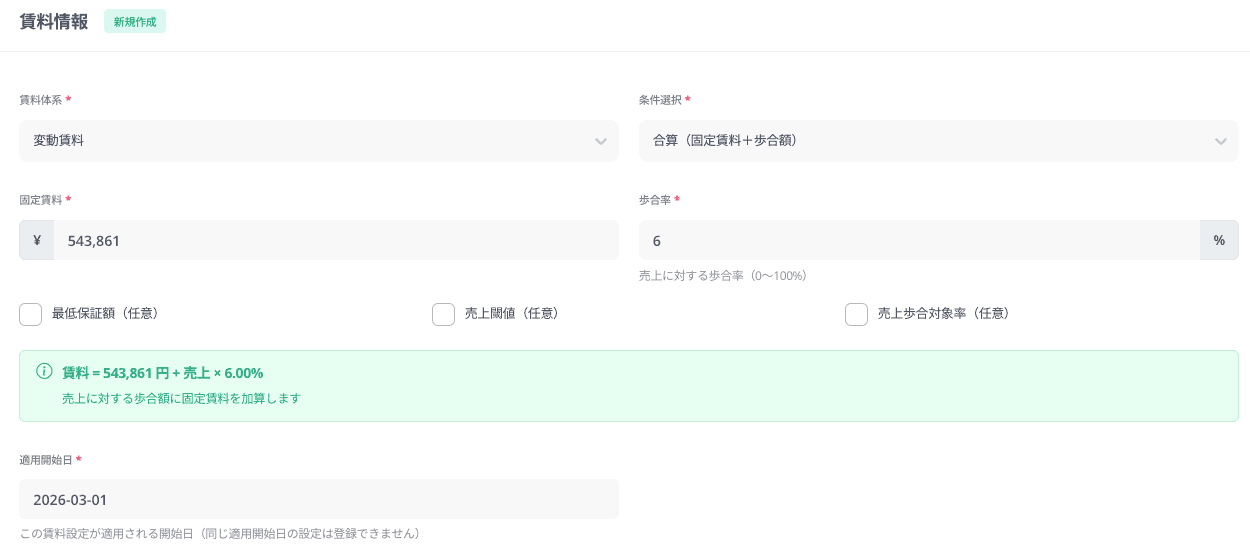Viewport: 1250px width, 555px height.
Task: Focus the 固定賃料 amount field
Action: tap(336, 240)
